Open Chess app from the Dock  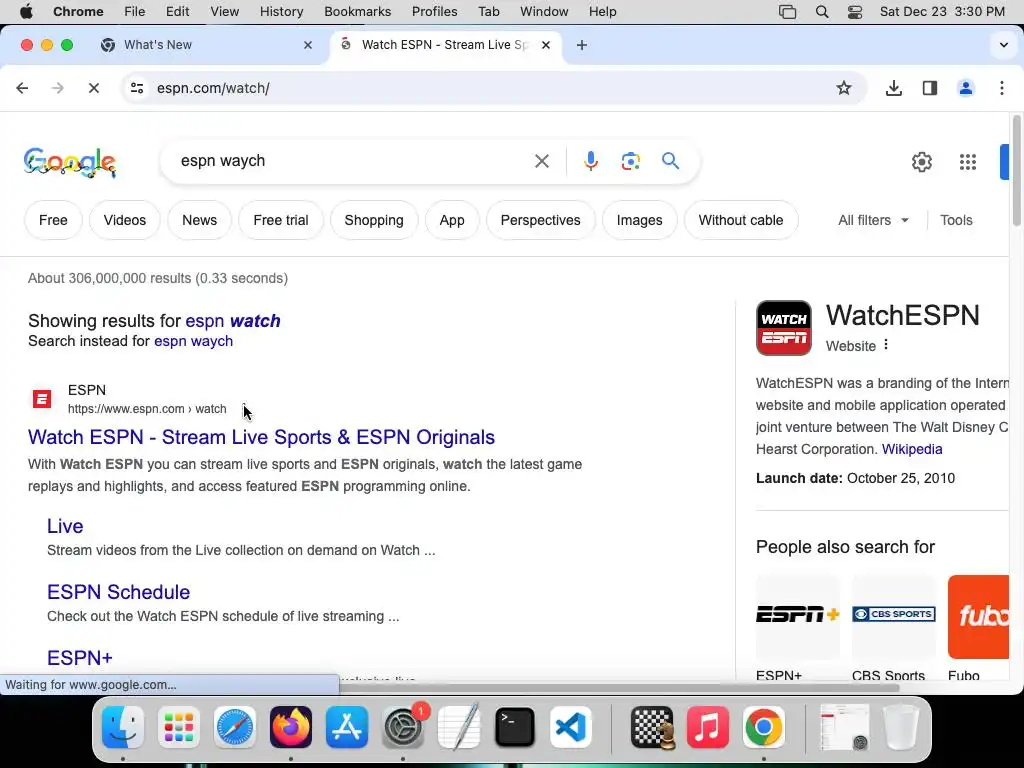pyautogui.click(x=652, y=727)
